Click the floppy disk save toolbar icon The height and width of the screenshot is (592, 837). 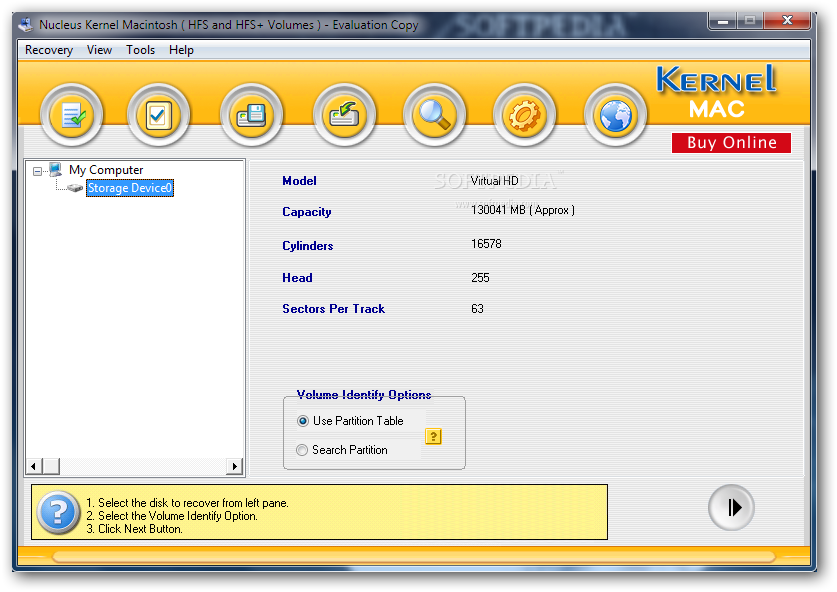pos(251,115)
